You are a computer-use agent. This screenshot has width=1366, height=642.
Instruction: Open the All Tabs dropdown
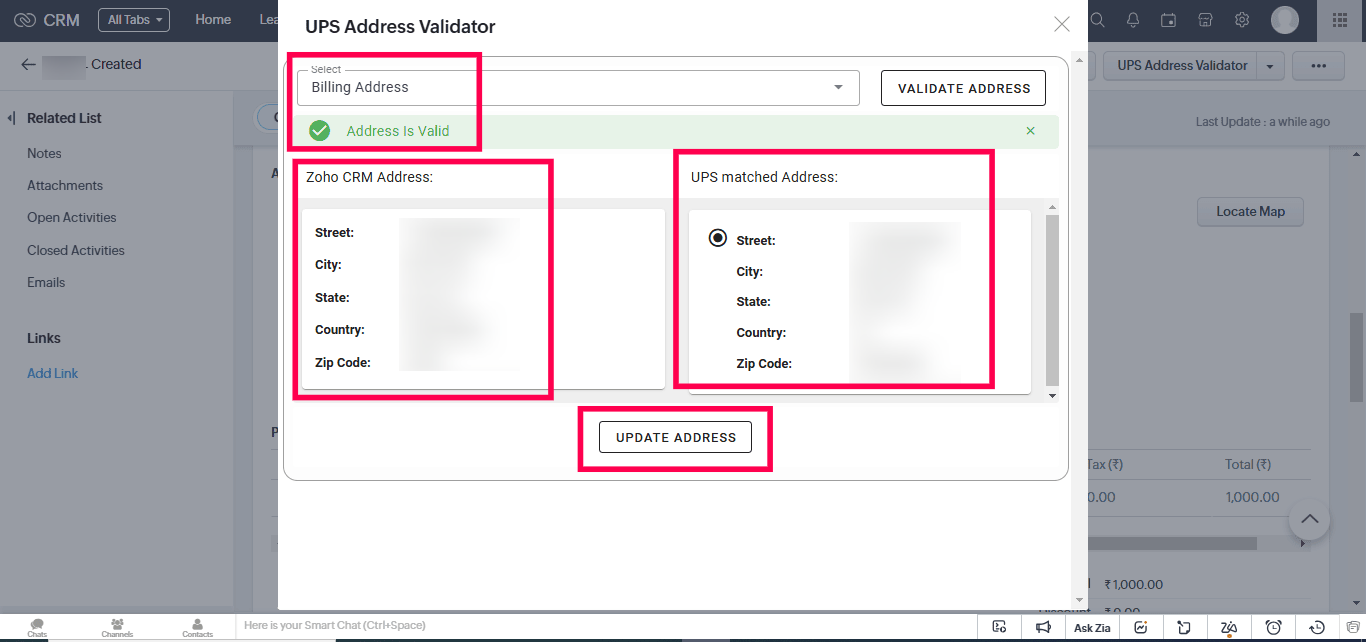pos(134,20)
